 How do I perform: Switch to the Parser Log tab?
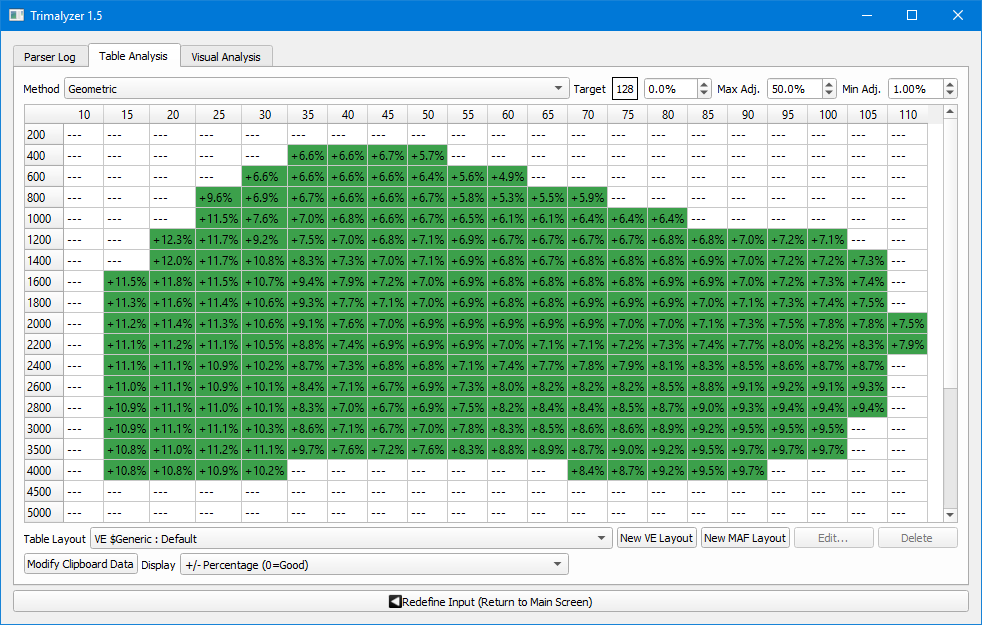point(50,57)
